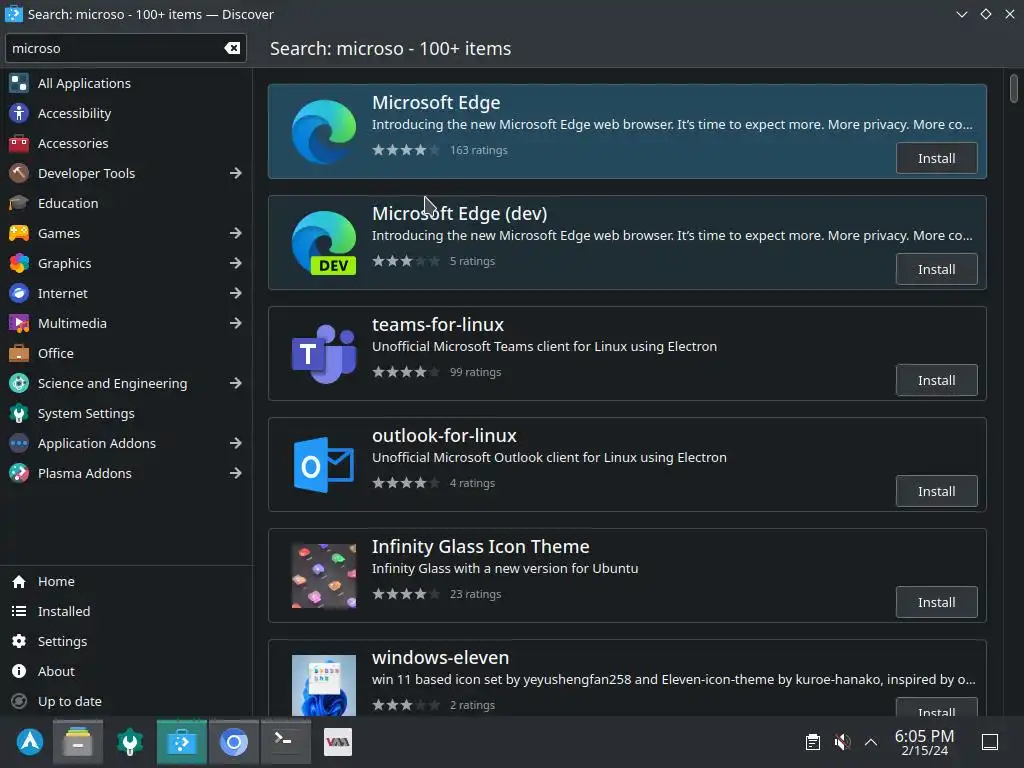Open the application launcher in taskbar
Image resolution: width=1024 pixels, height=768 pixels.
[x=29, y=742]
